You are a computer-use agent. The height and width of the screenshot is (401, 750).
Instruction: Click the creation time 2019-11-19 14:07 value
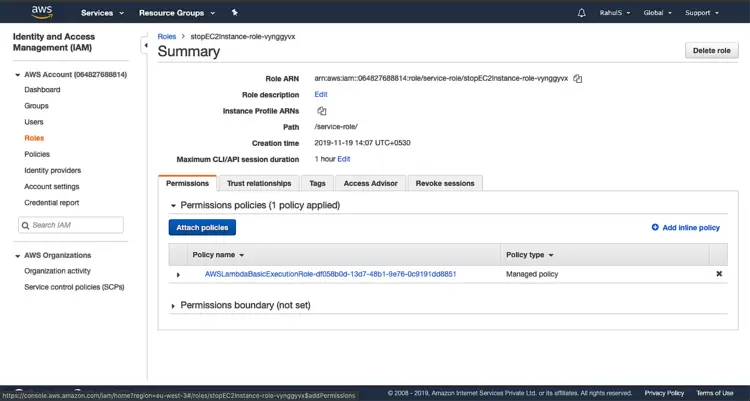(362, 143)
